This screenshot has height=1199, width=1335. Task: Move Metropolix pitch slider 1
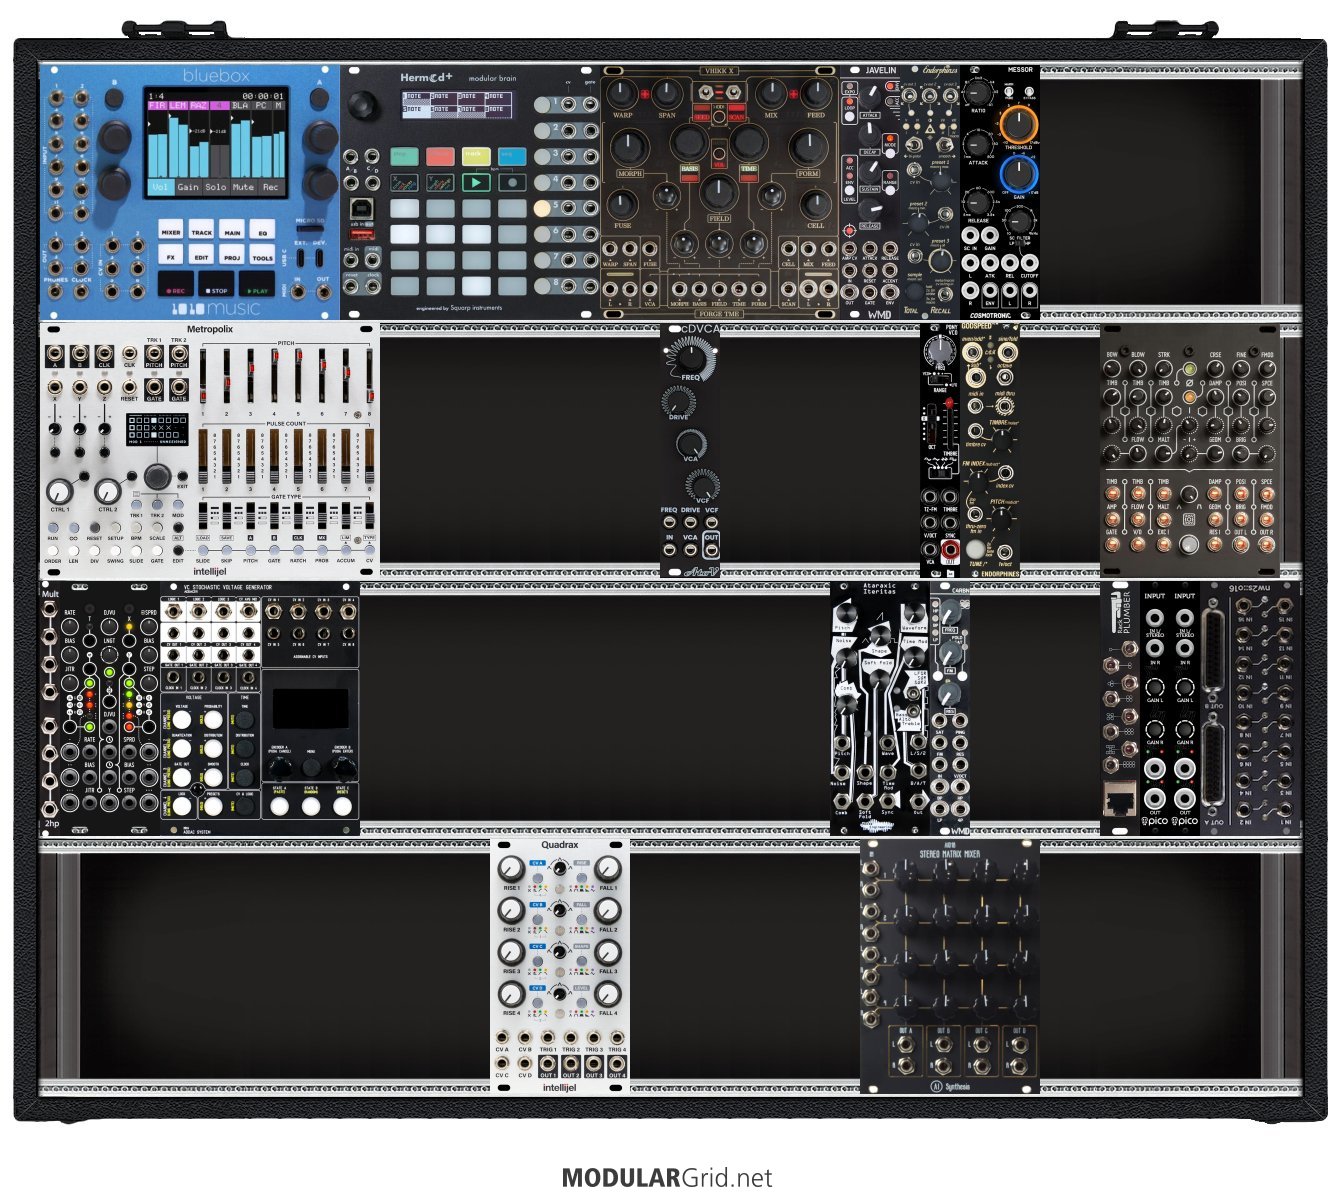(x=202, y=378)
